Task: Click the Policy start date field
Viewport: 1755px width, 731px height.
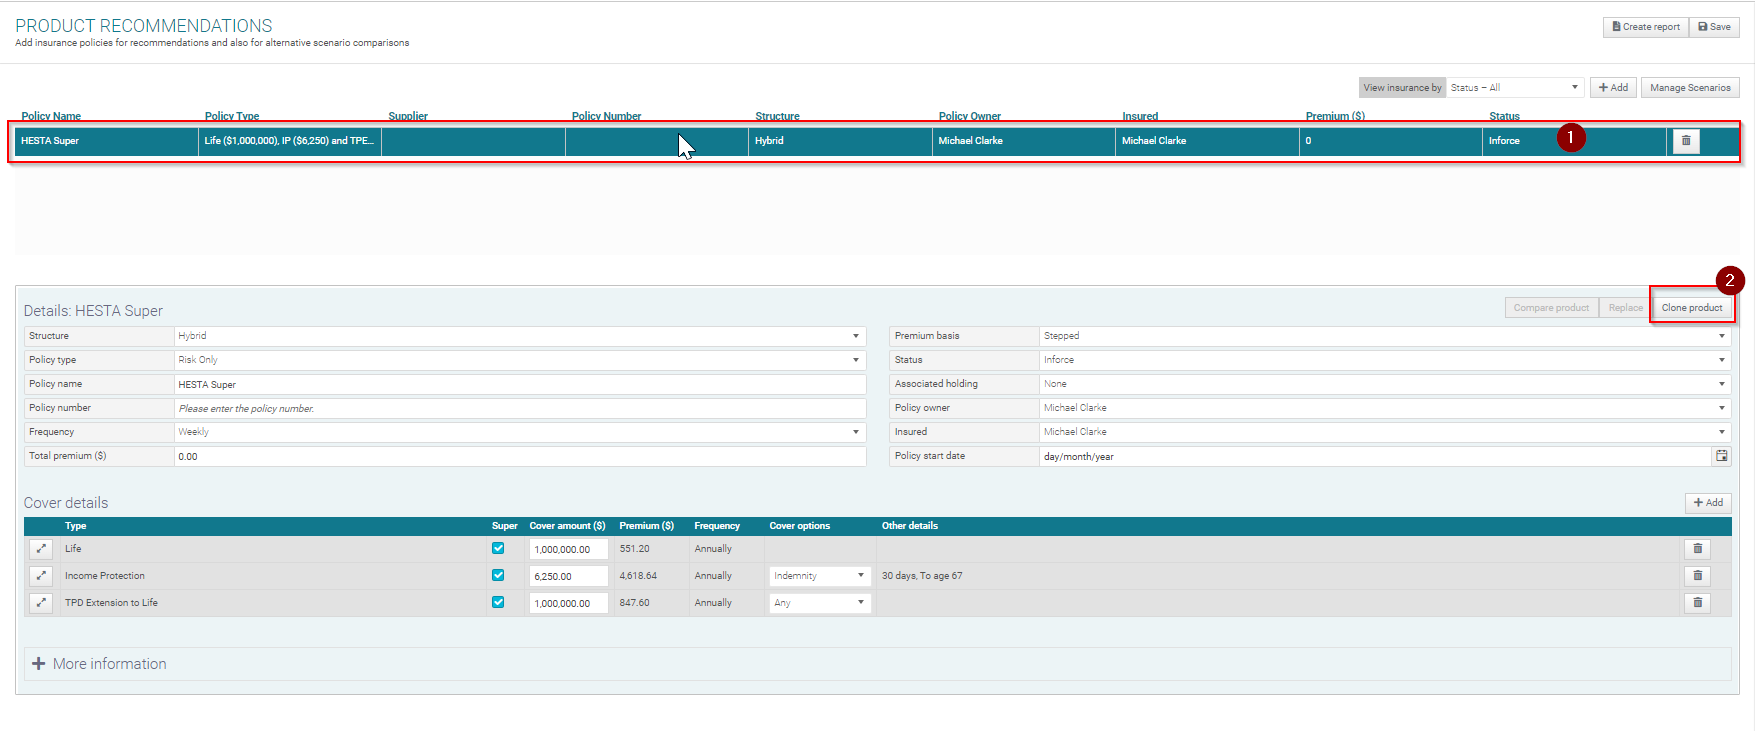Action: pos(1375,456)
